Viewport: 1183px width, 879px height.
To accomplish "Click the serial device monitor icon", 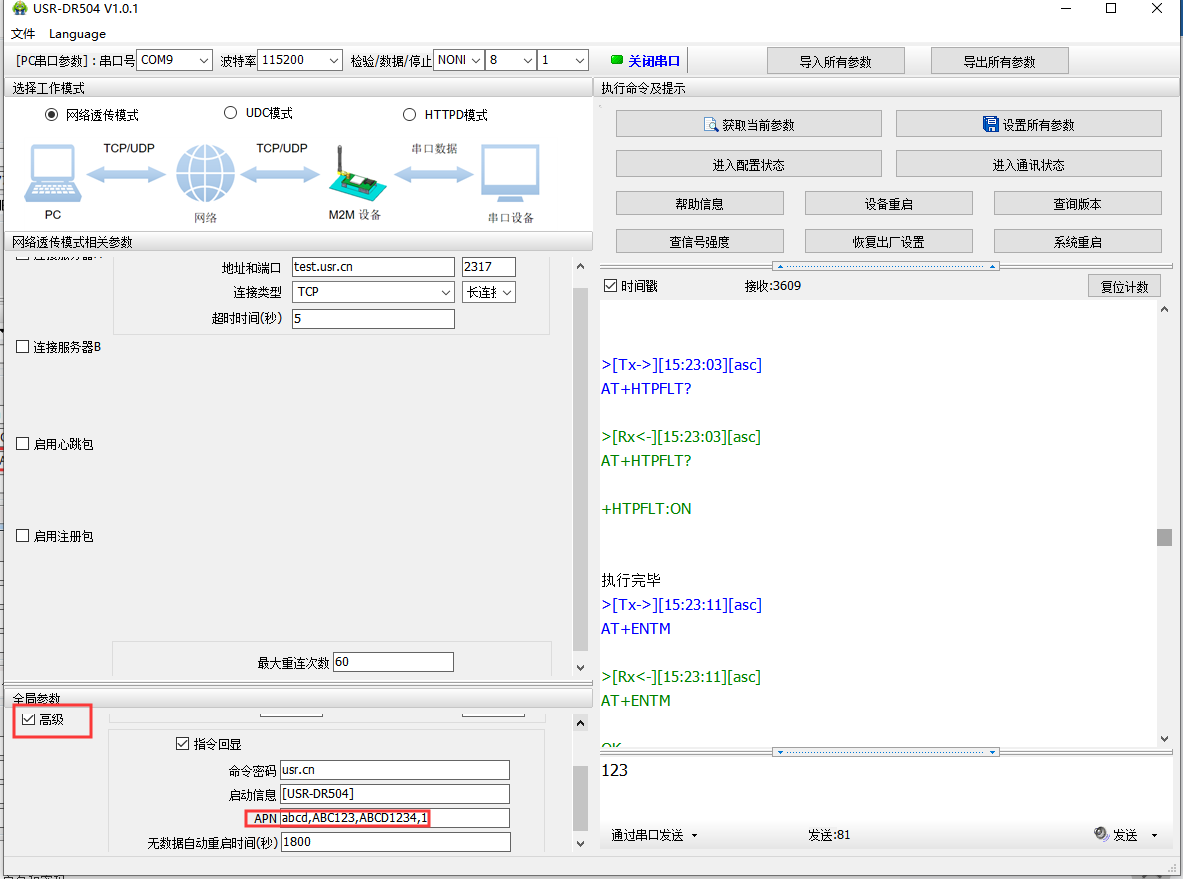I will (x=510, y=174).
